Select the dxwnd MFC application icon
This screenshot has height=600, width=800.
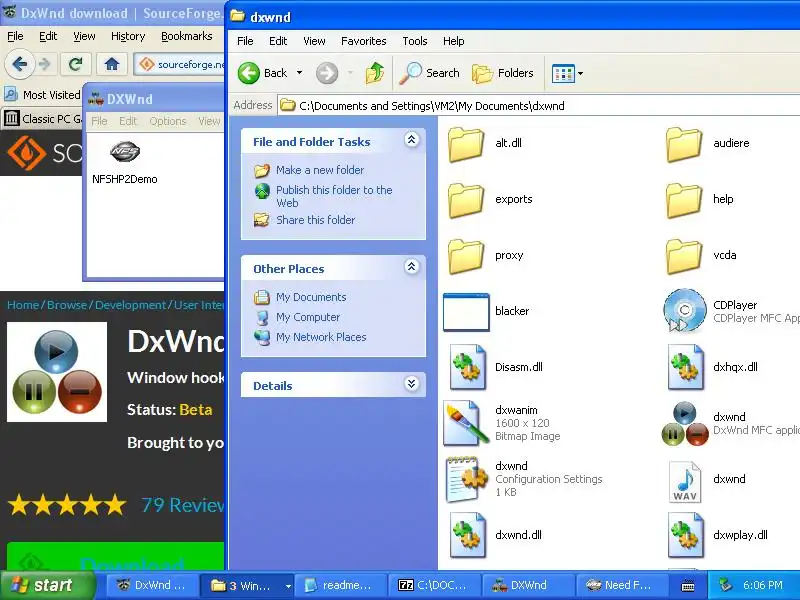tap(685, 423)
